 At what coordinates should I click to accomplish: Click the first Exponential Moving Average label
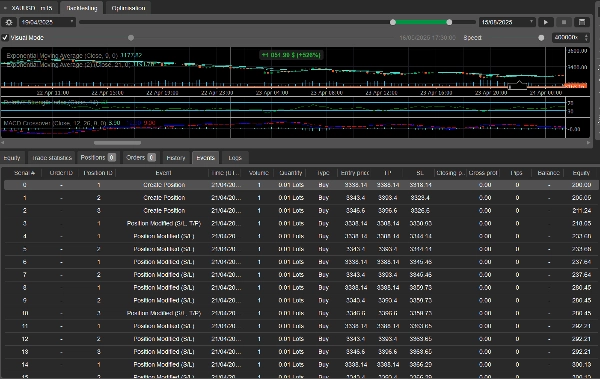(74, 56)
